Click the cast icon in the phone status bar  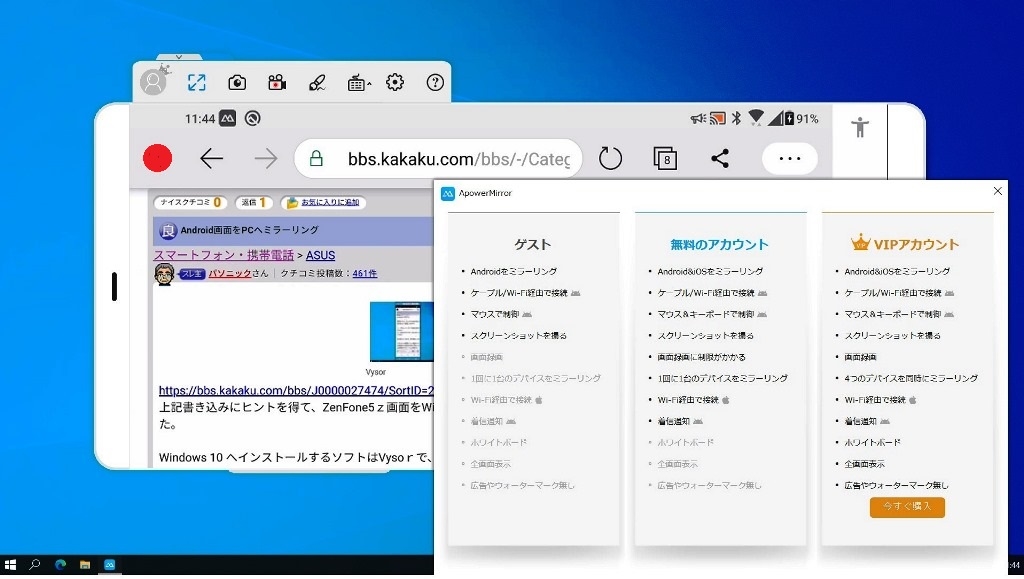point(717,118)
